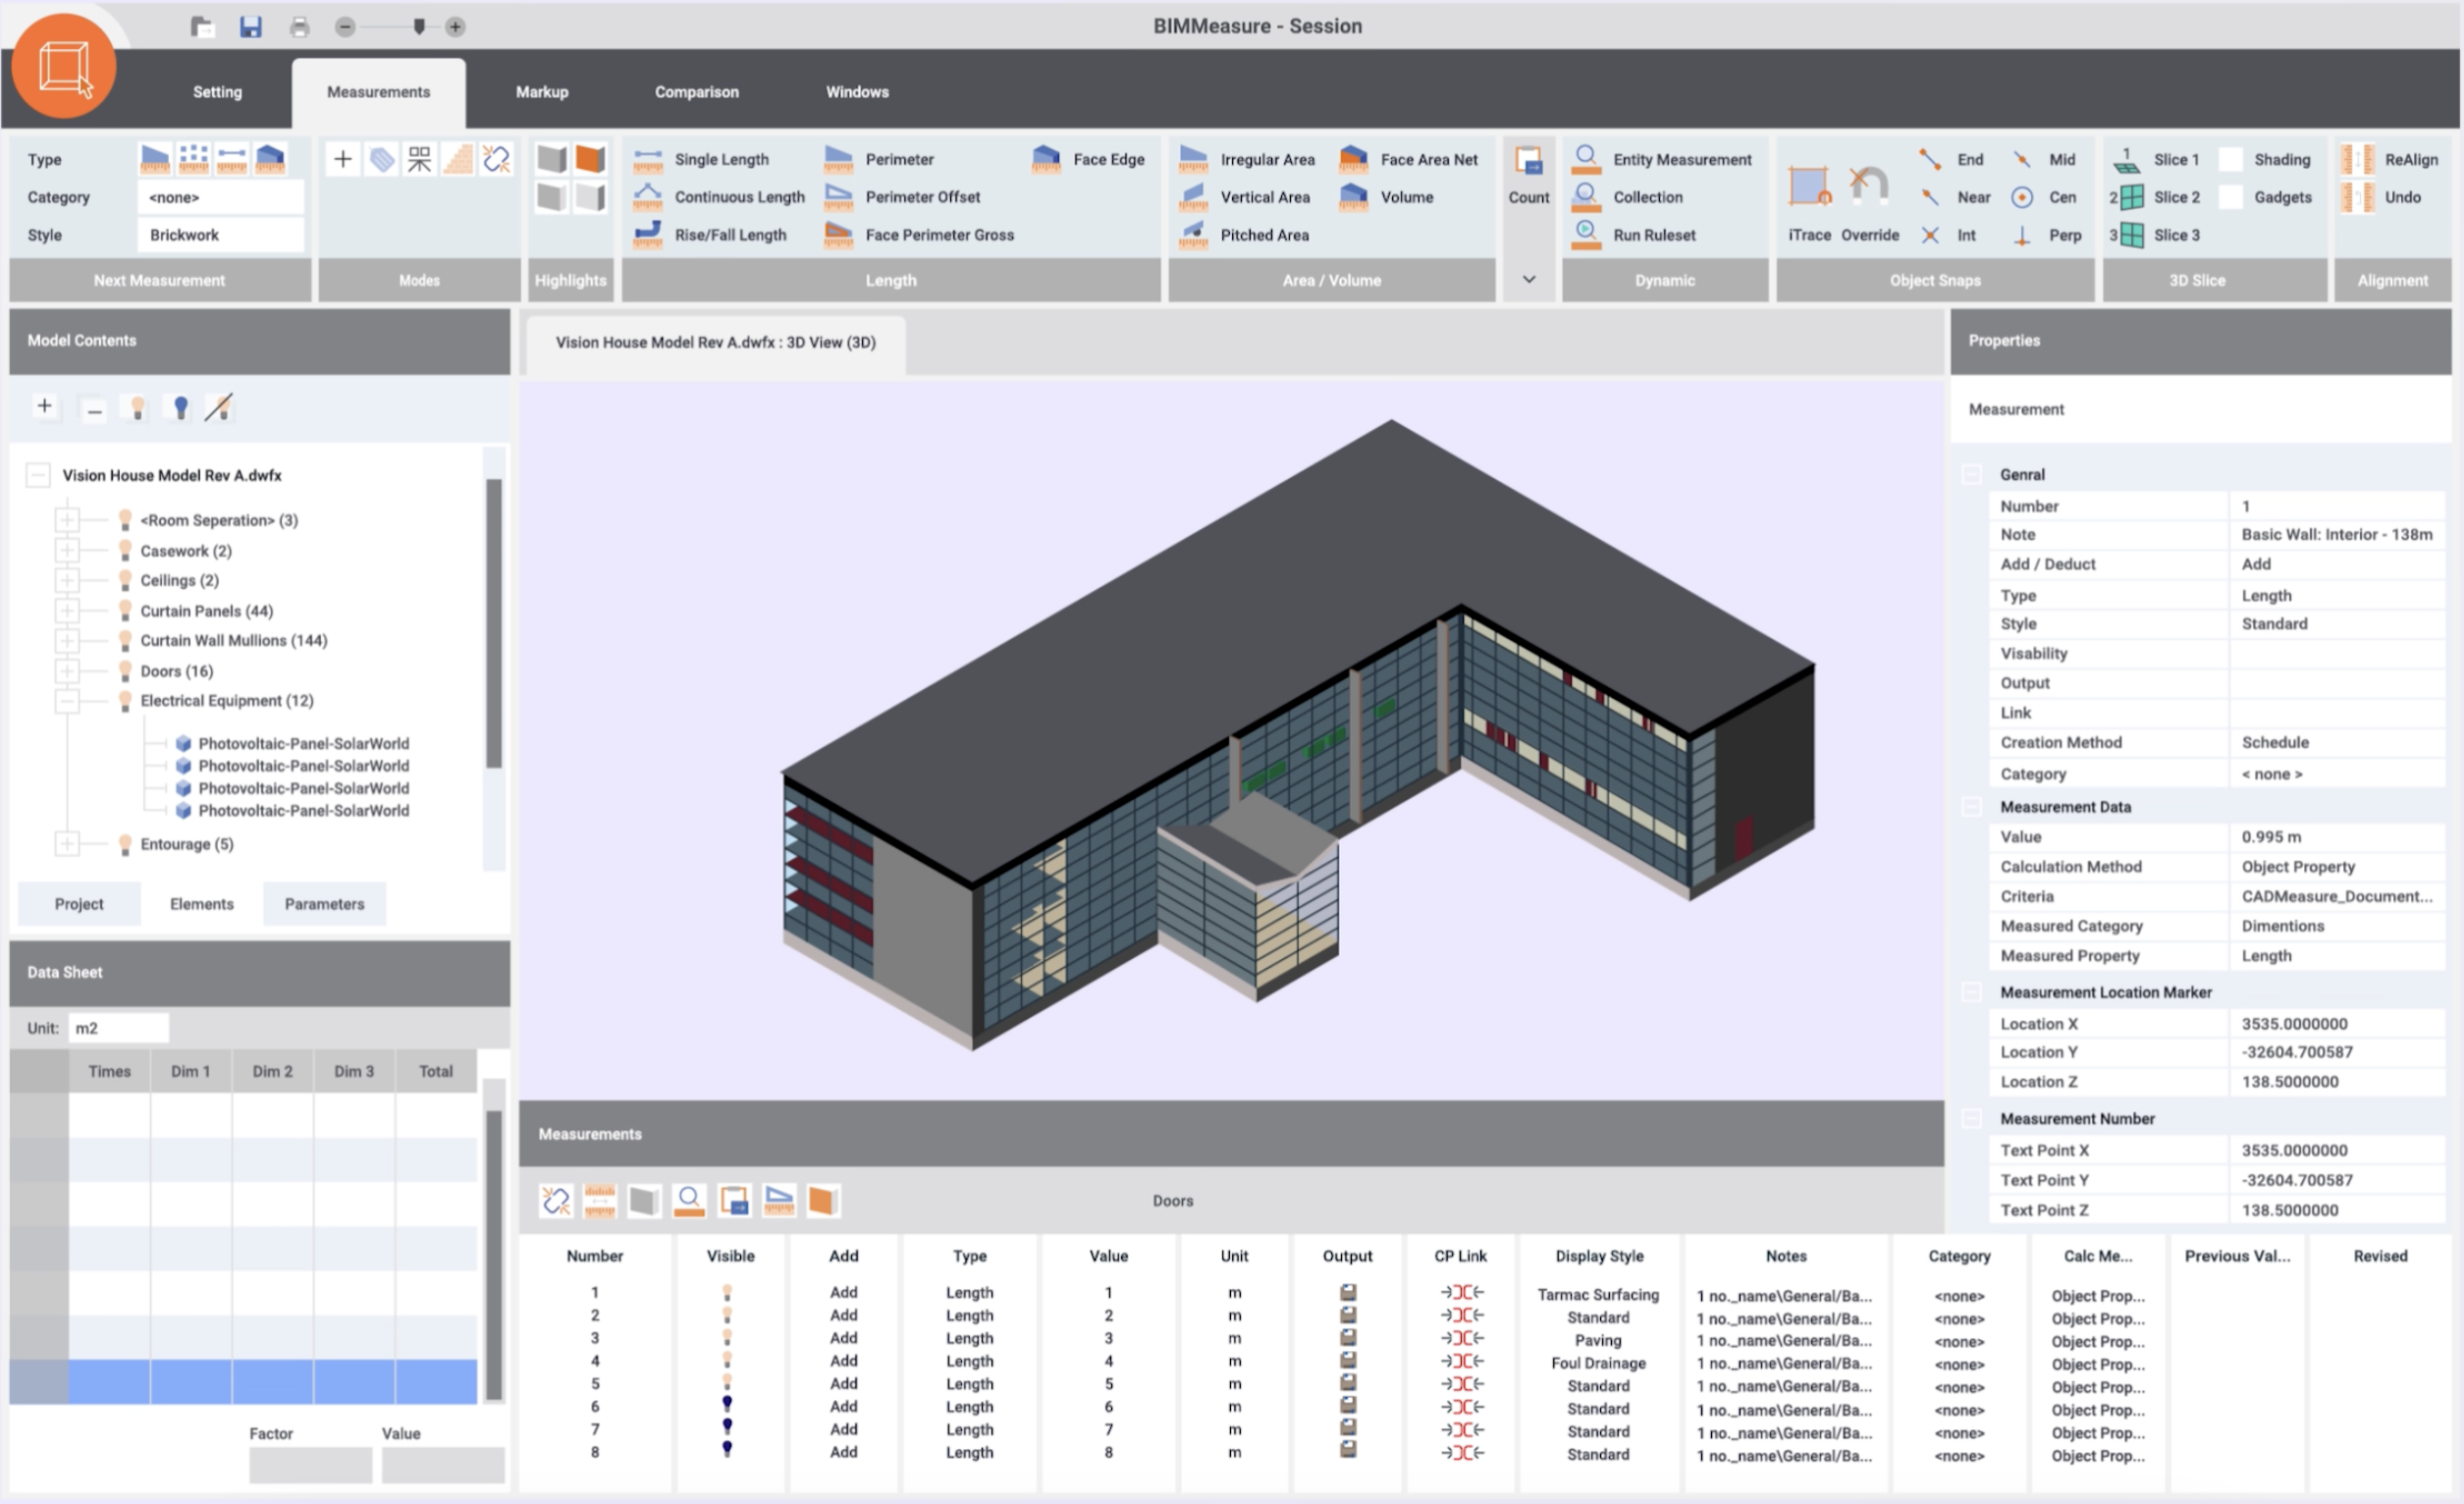The width and height of the screenshot is (2464, 1504).
Task: Adjust the zoom slider near the save icon
Action: pos(418,27)
